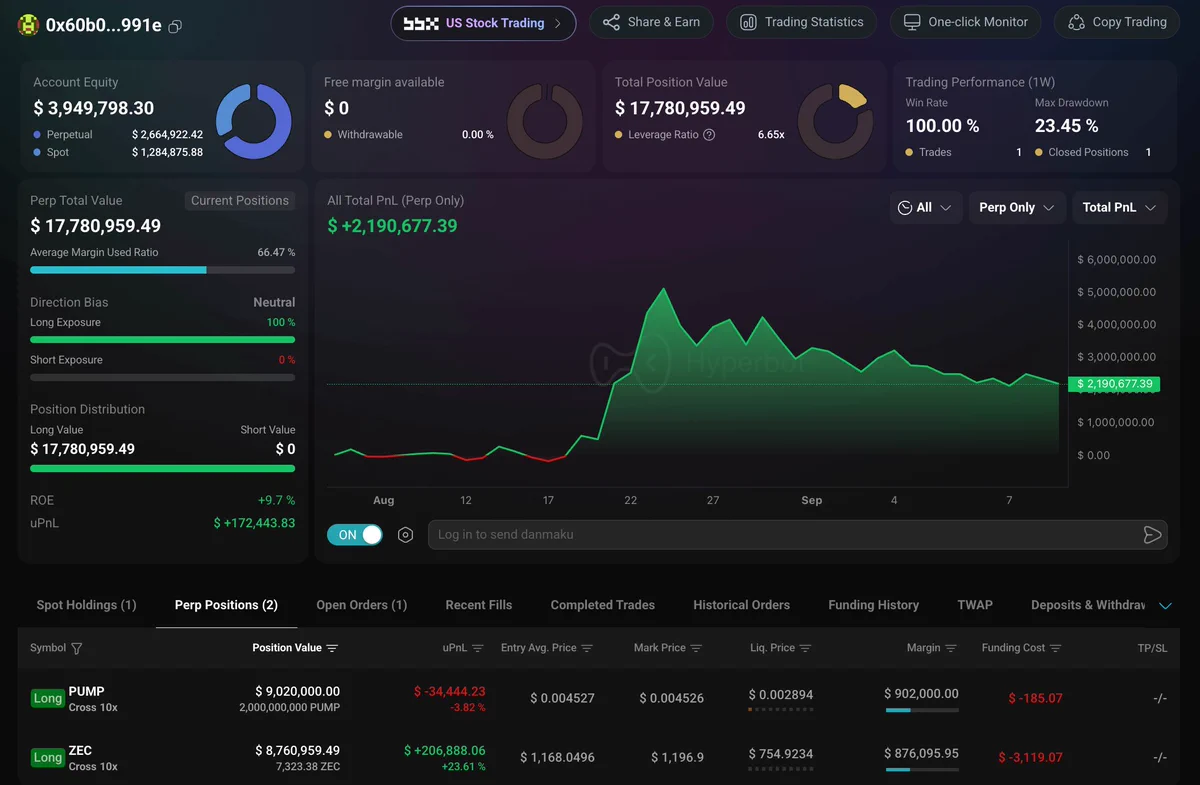Screen dimensions: 1200x785
Task: Copy the wallet address 0x60b0...991e
Action: click(175, 26)
